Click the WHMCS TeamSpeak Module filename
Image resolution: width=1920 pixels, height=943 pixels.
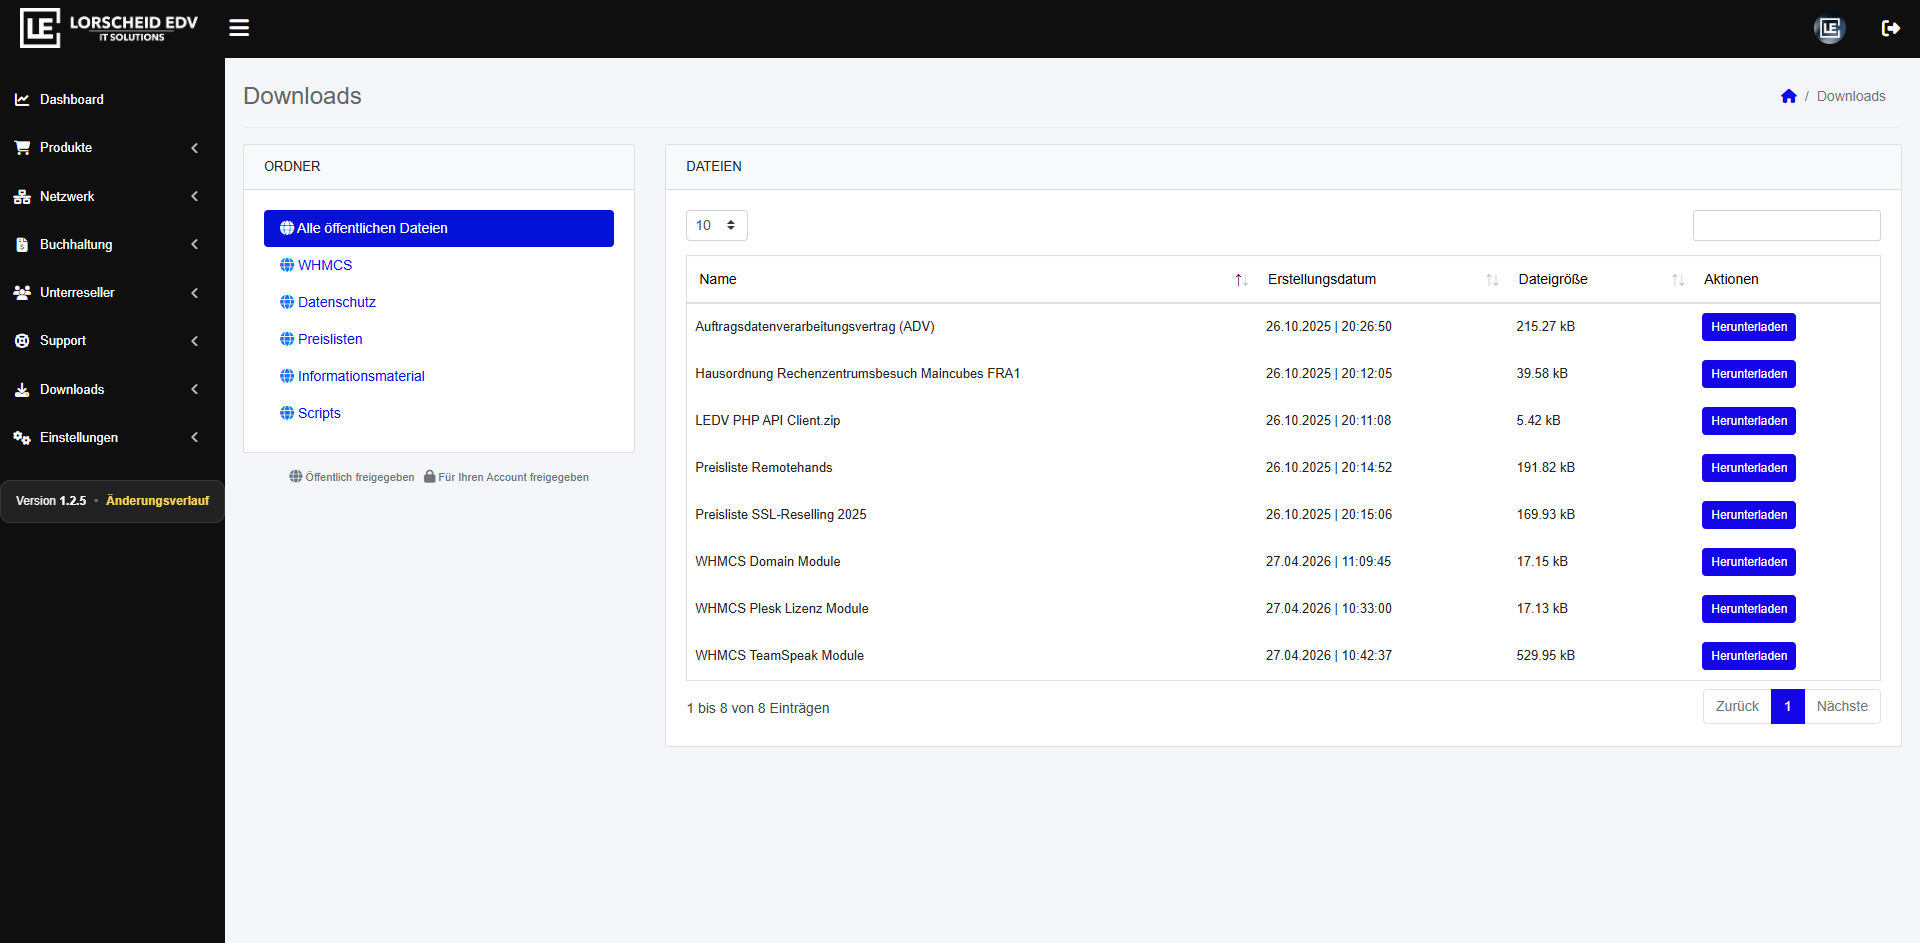point(779,656)
